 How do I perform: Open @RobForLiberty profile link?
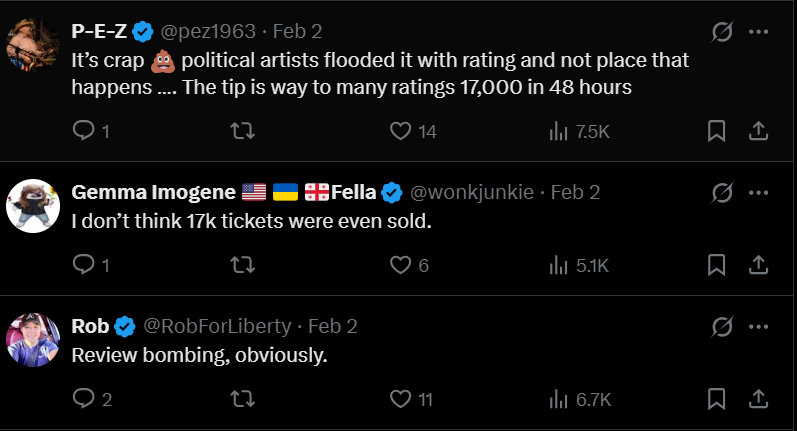coord(218,326)
